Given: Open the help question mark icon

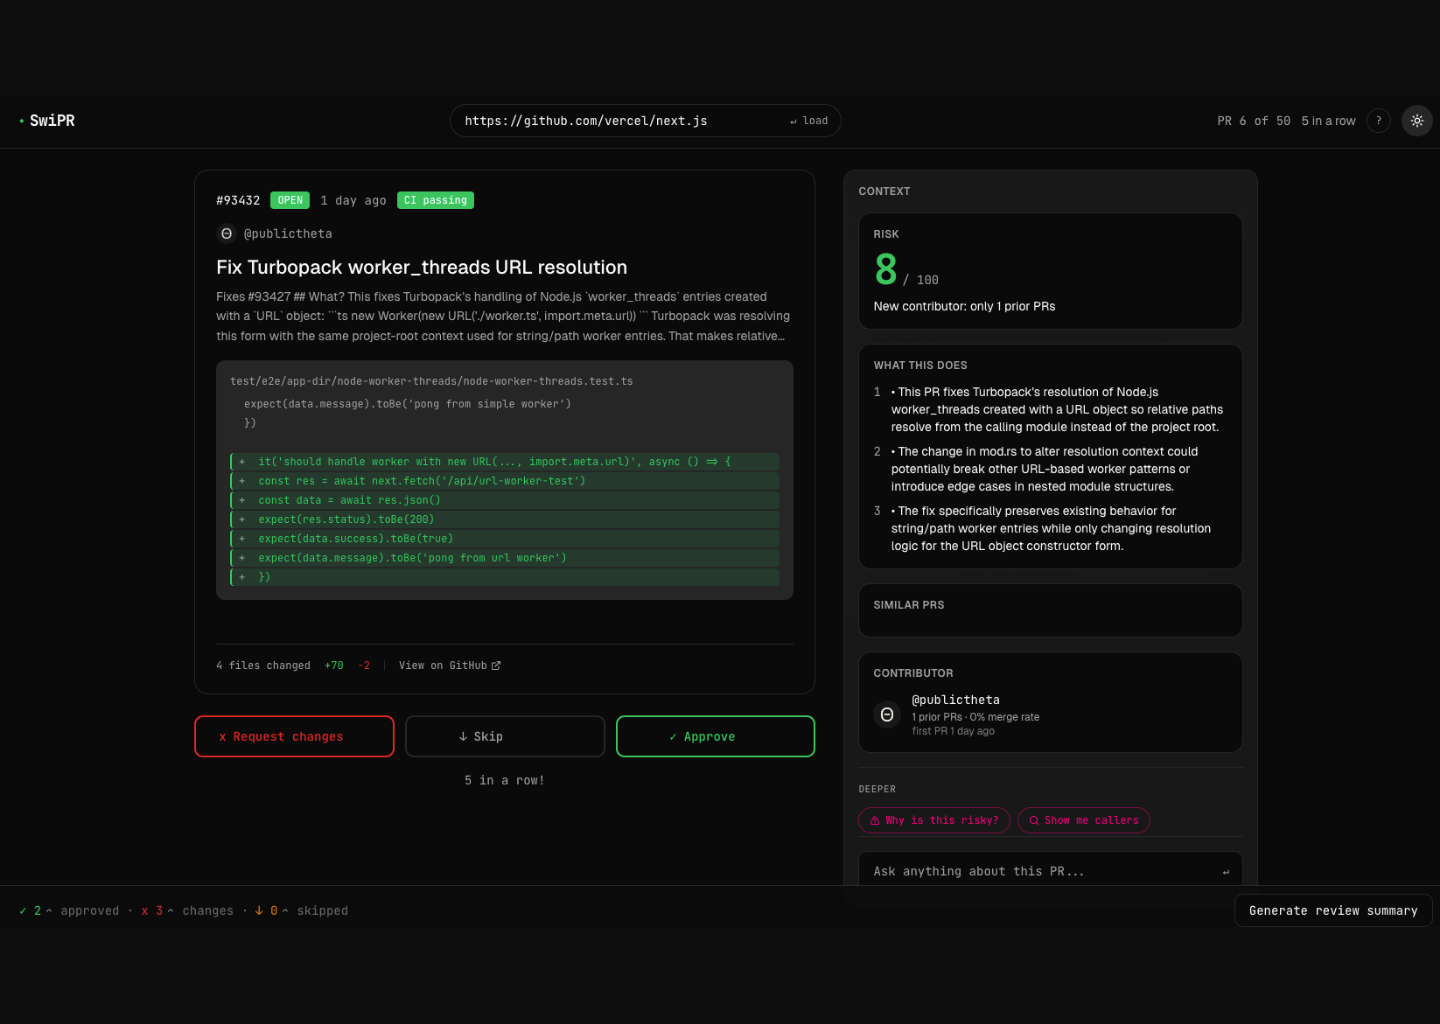Looking at the screenshot, I should [1378, 121].
